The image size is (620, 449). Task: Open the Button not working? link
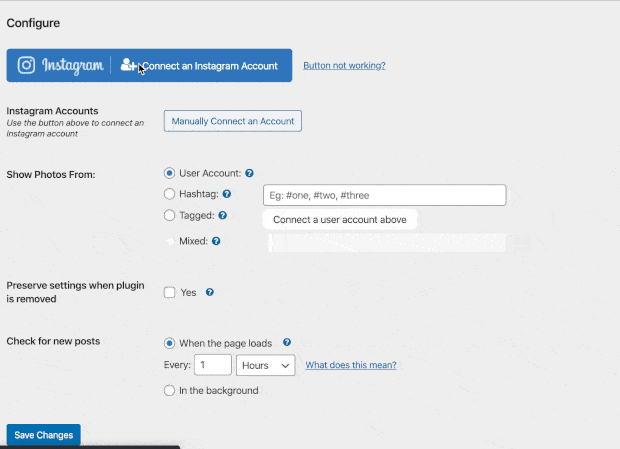click(x=344, y=66)
